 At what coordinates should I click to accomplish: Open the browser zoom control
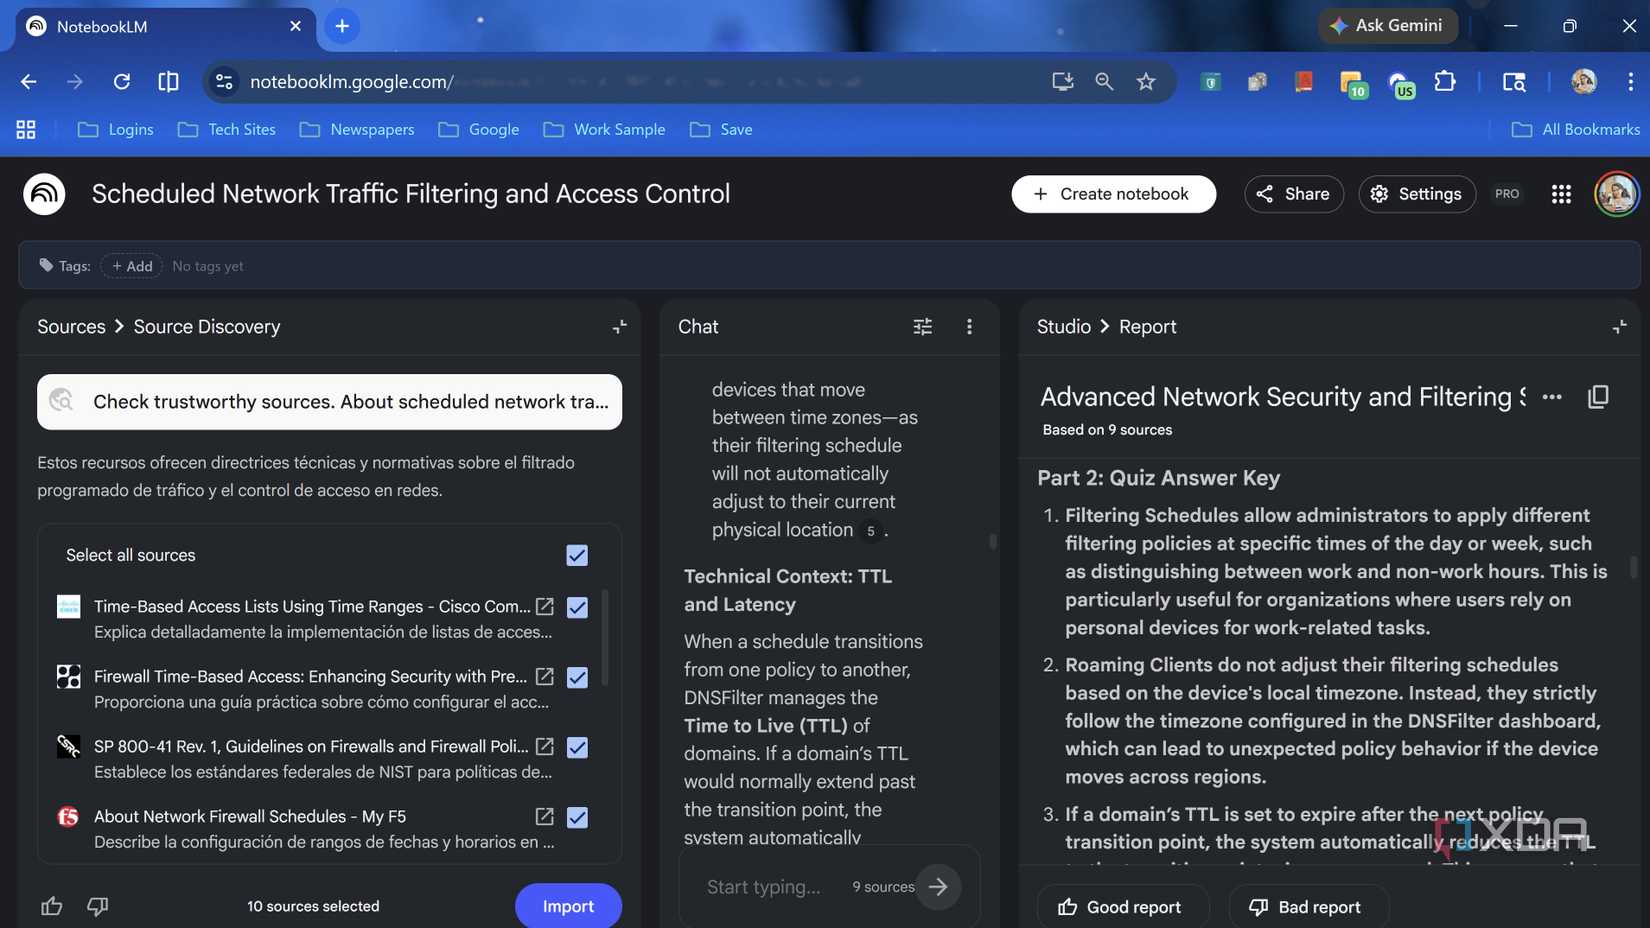[1104, 82]
